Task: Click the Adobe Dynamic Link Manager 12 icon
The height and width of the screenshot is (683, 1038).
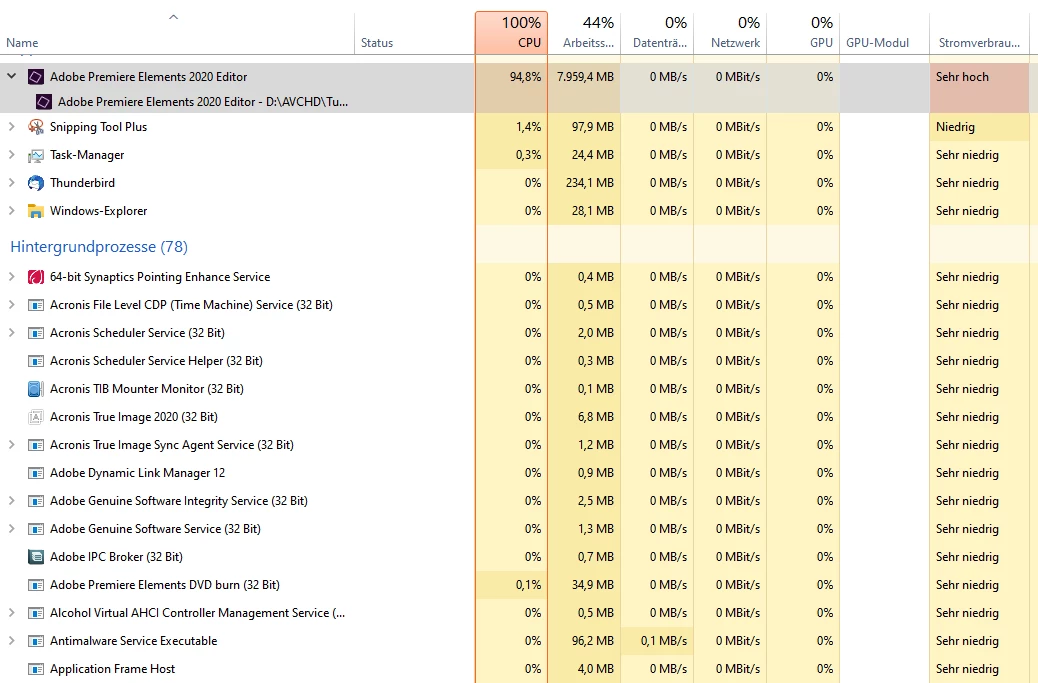Action: (36, 473)
